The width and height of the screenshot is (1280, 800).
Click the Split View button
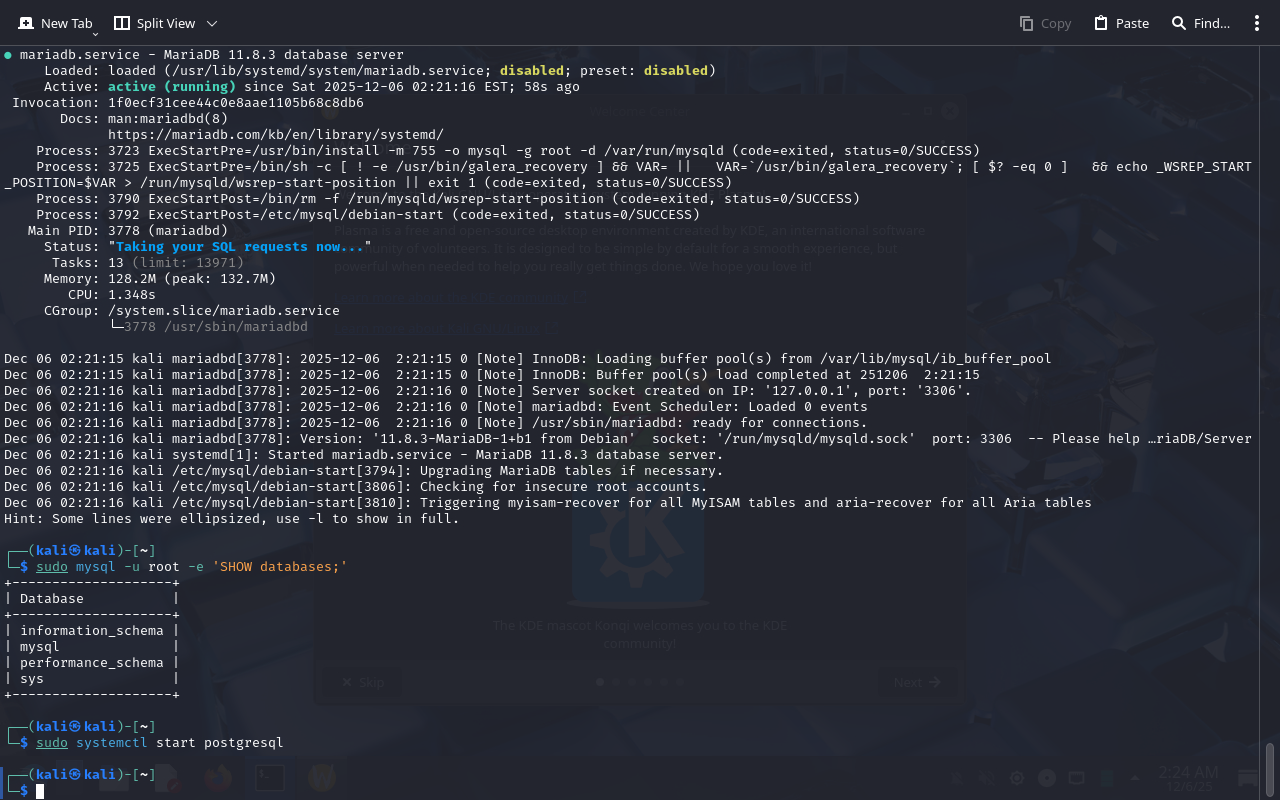[155, 23]
